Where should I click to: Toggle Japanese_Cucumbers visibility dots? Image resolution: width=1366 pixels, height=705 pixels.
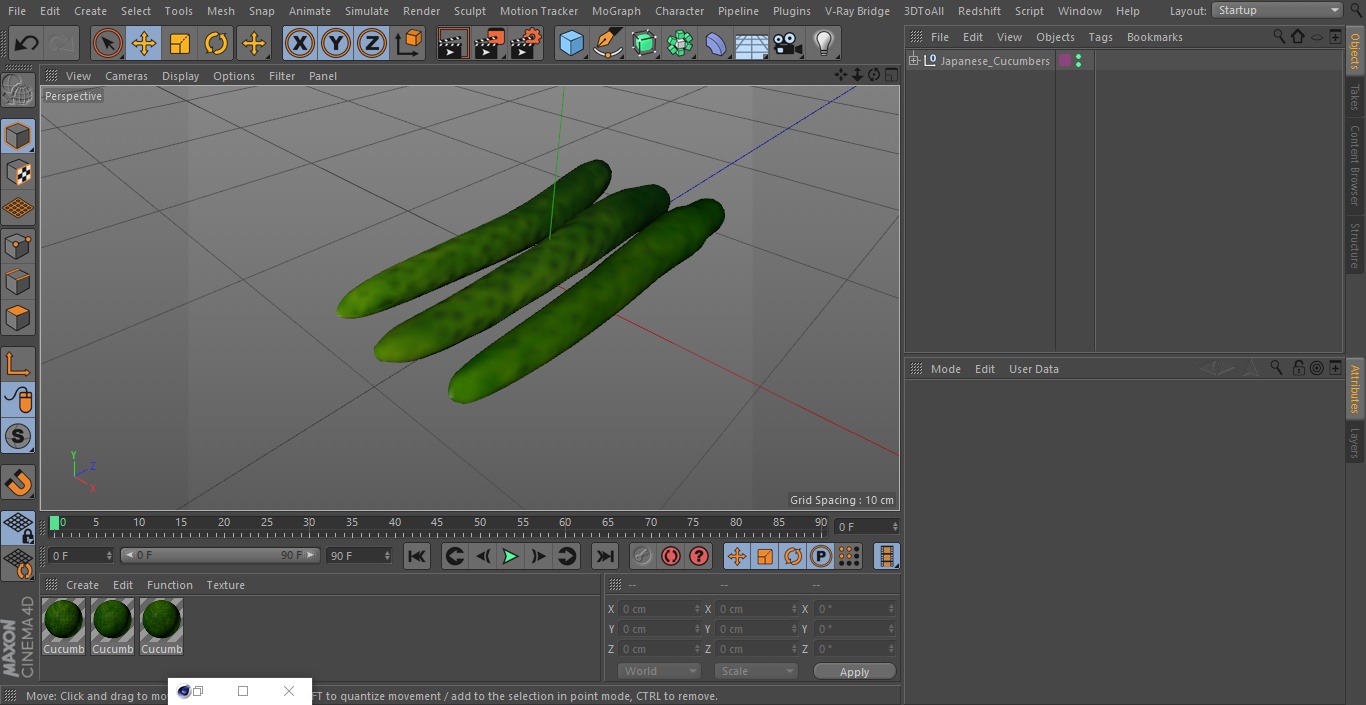point(1078,61)
